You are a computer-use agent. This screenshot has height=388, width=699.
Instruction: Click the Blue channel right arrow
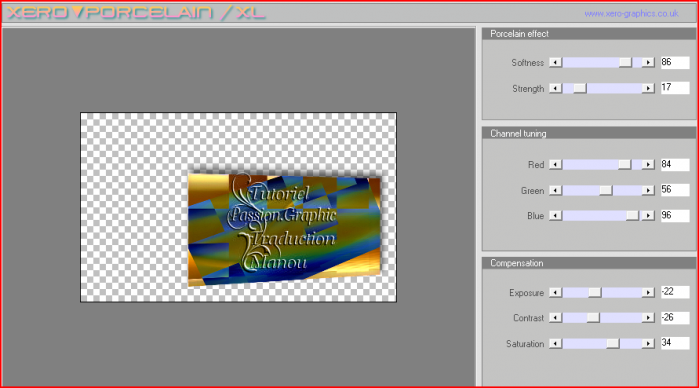[648, 216]
